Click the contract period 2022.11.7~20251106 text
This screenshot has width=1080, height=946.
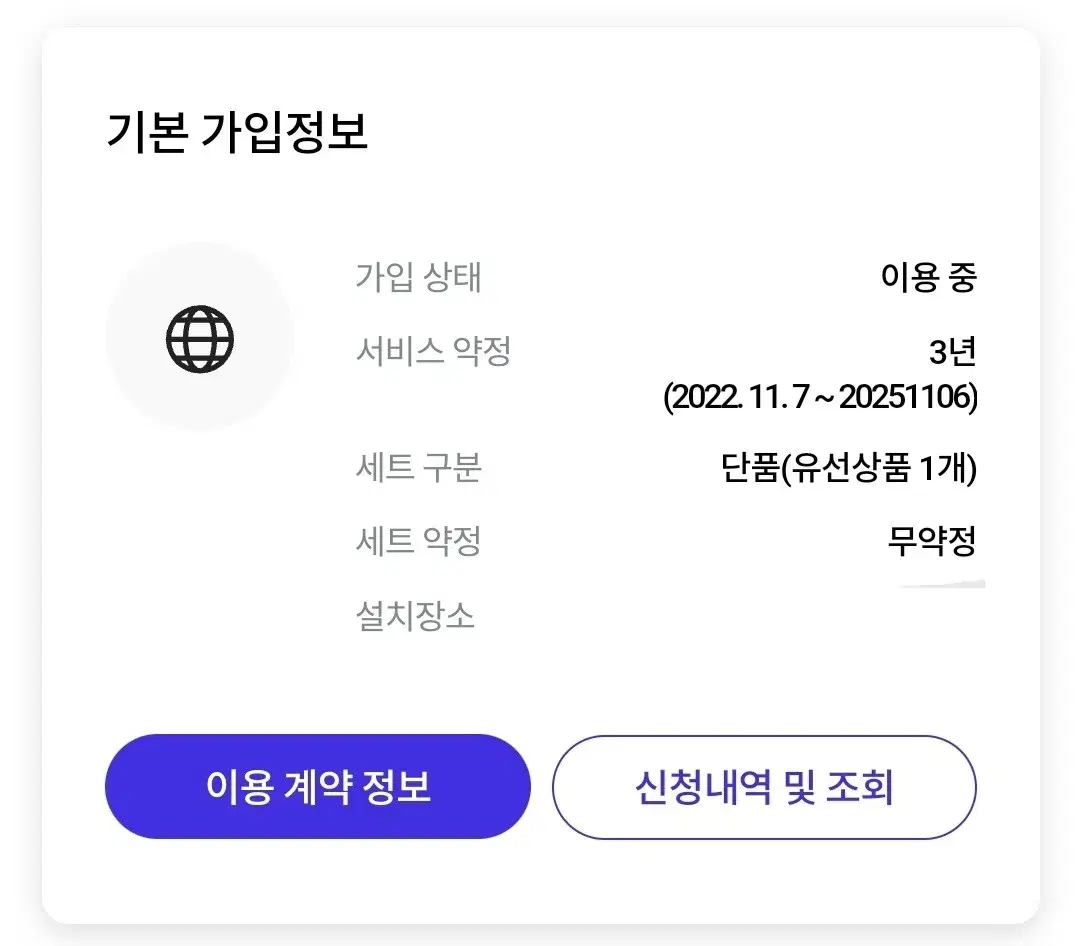[x=820, y=397]
